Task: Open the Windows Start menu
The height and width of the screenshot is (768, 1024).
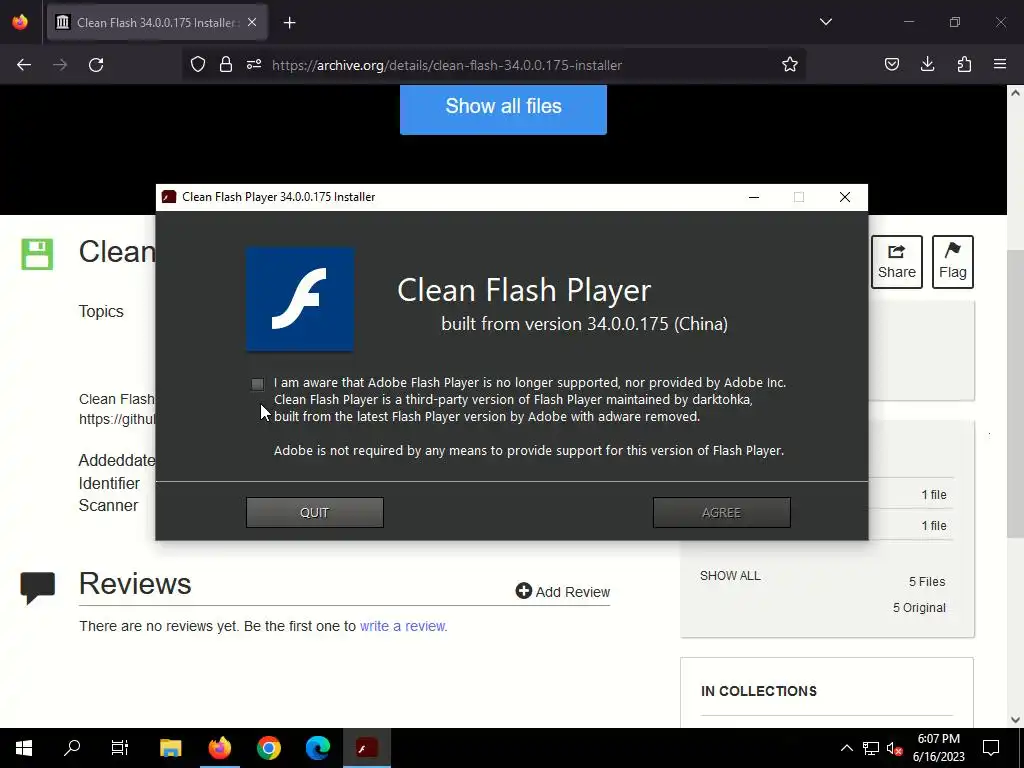Action: click(x=24, y=748)
